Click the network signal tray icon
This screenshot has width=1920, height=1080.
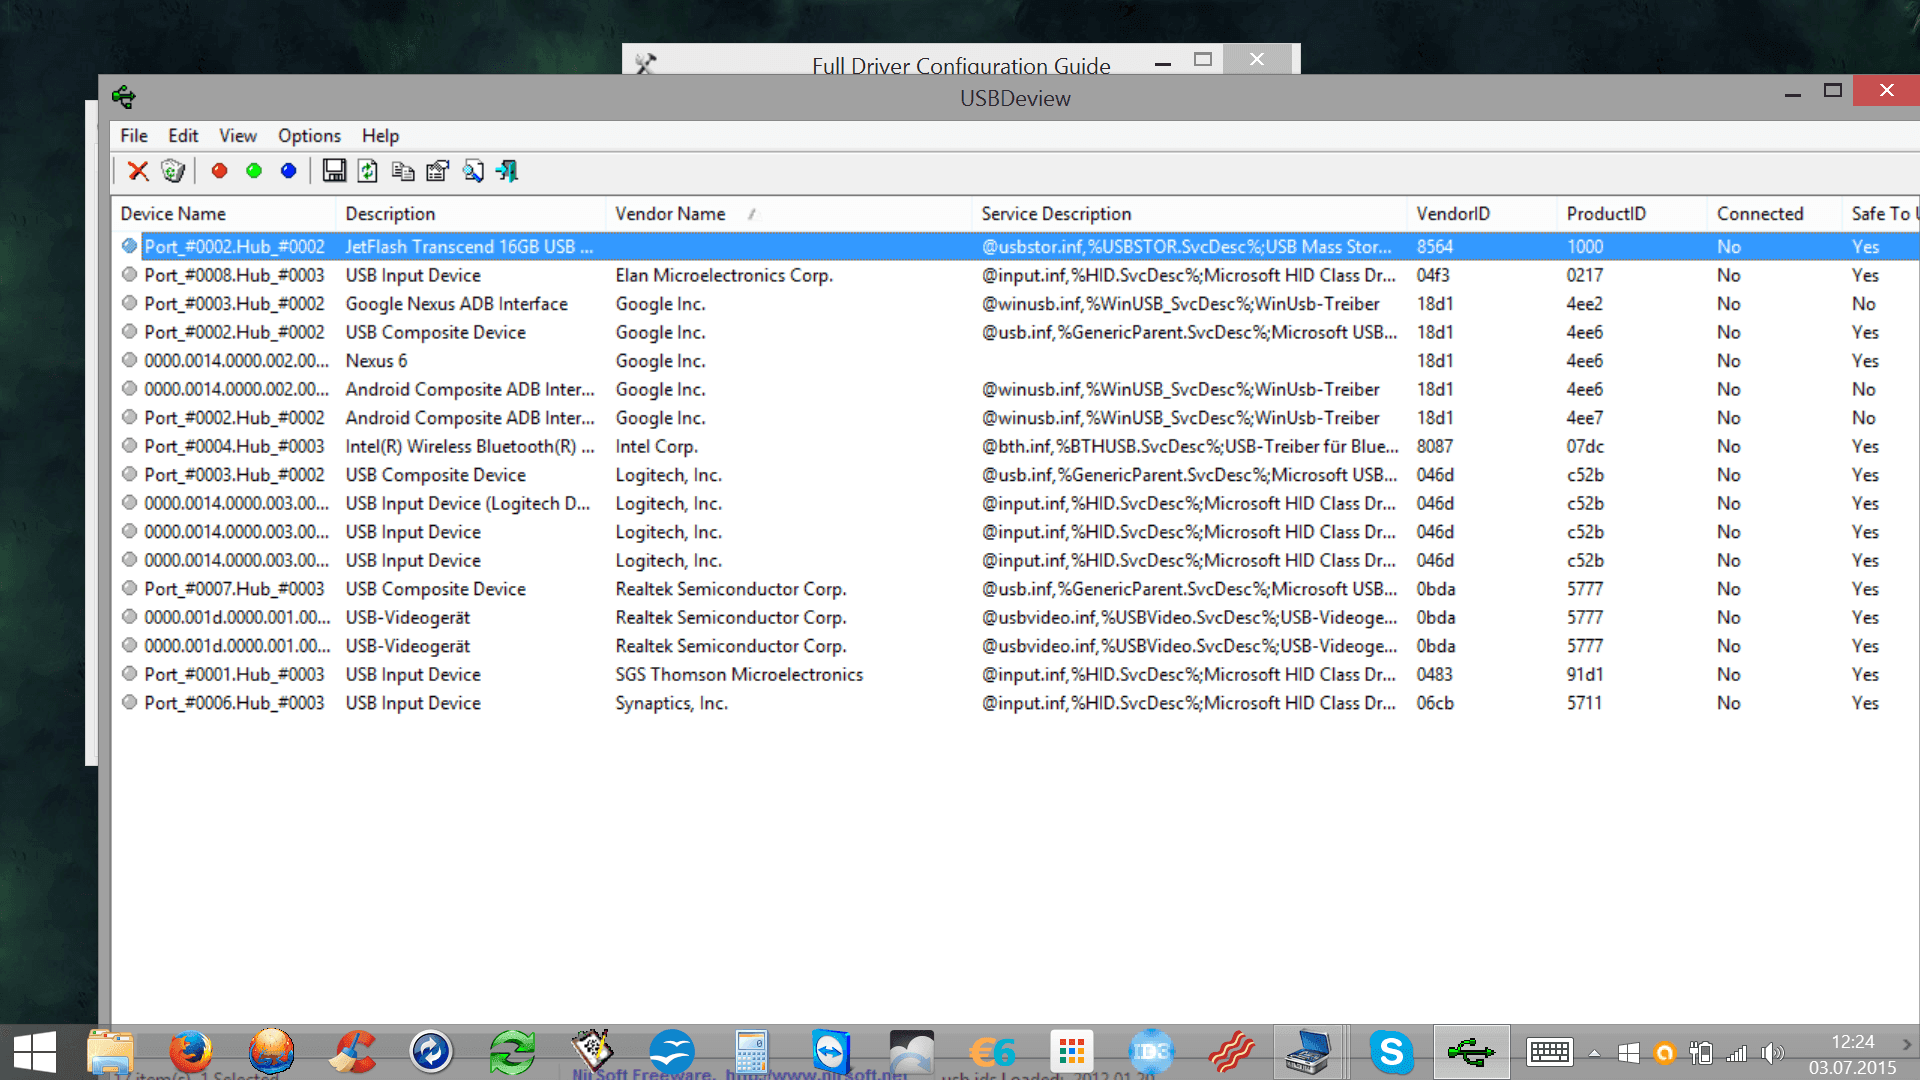1737,1053
